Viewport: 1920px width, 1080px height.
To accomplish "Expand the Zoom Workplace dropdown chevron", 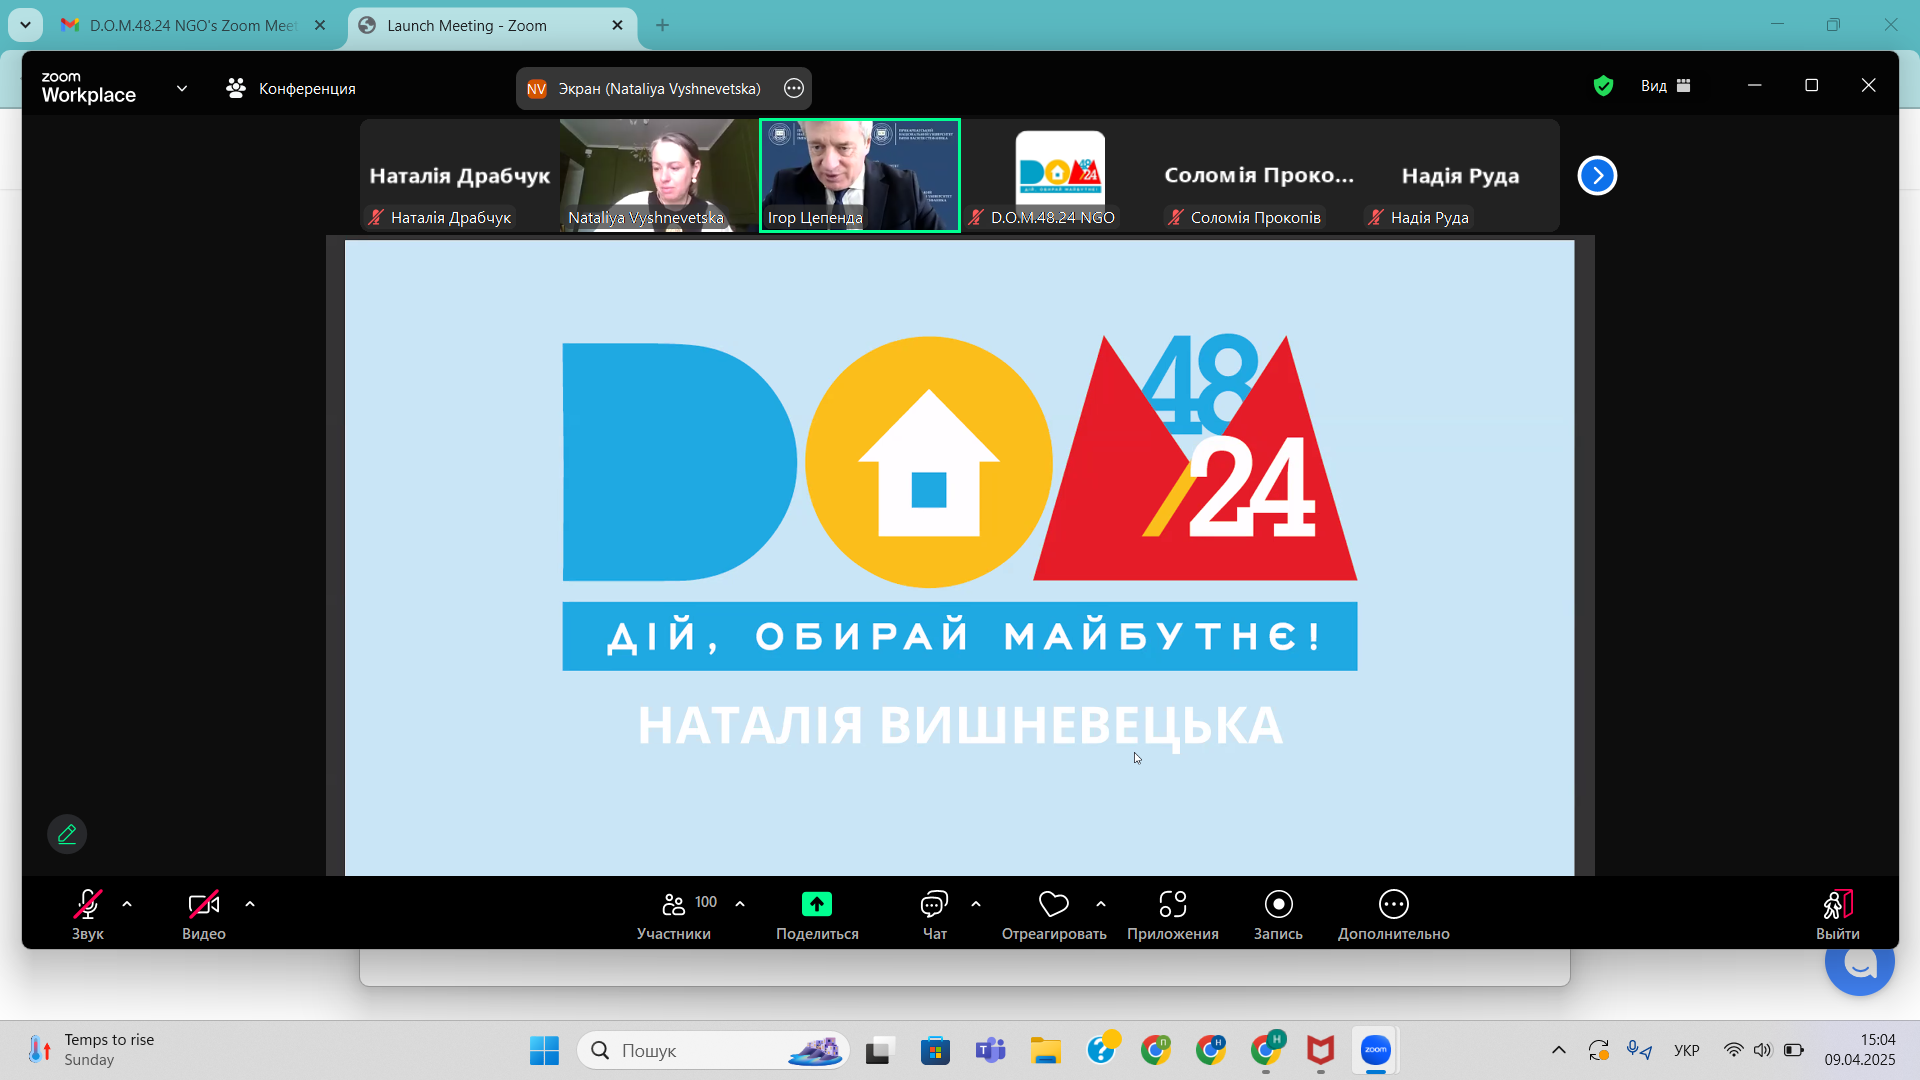I will click(182, 88).
